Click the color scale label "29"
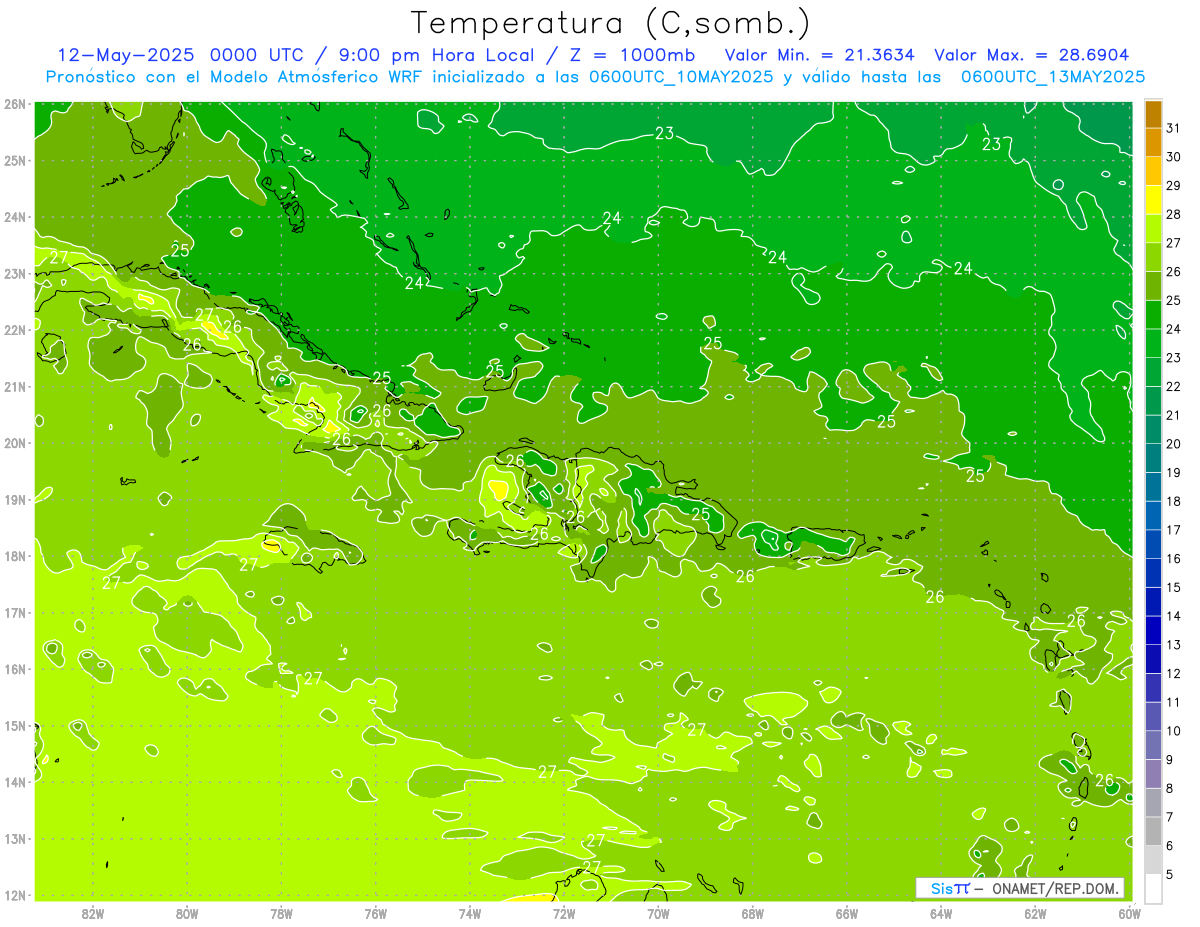 click(x=1174, y=185)
